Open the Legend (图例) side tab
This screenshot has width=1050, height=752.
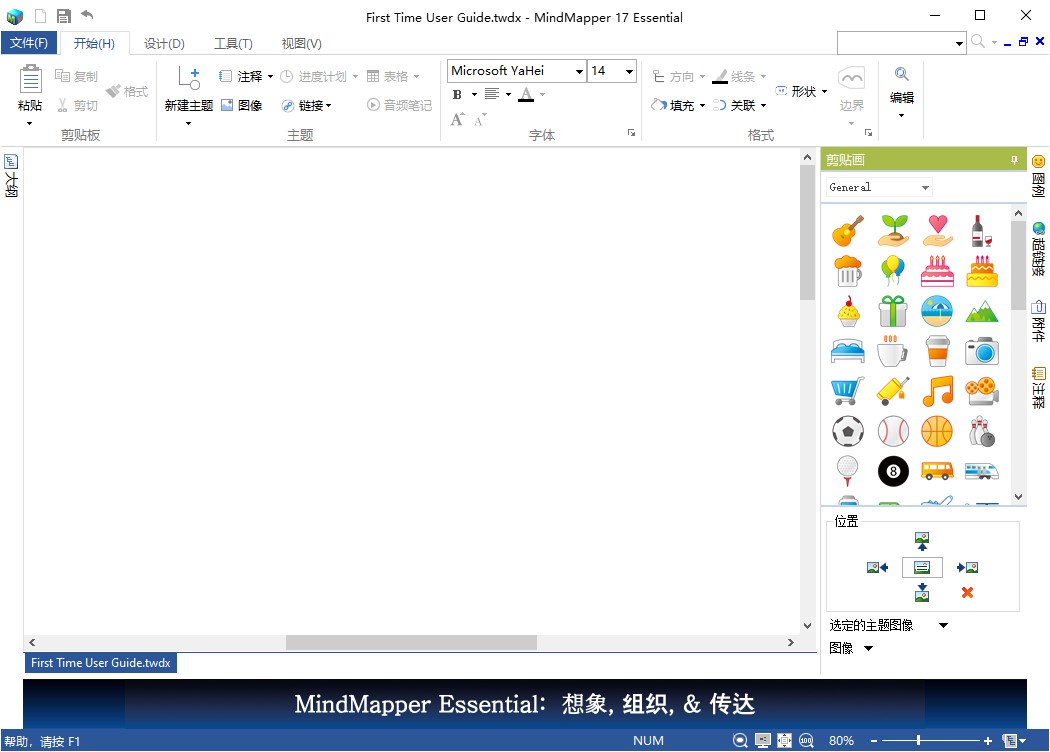(x=1038, y=175)
